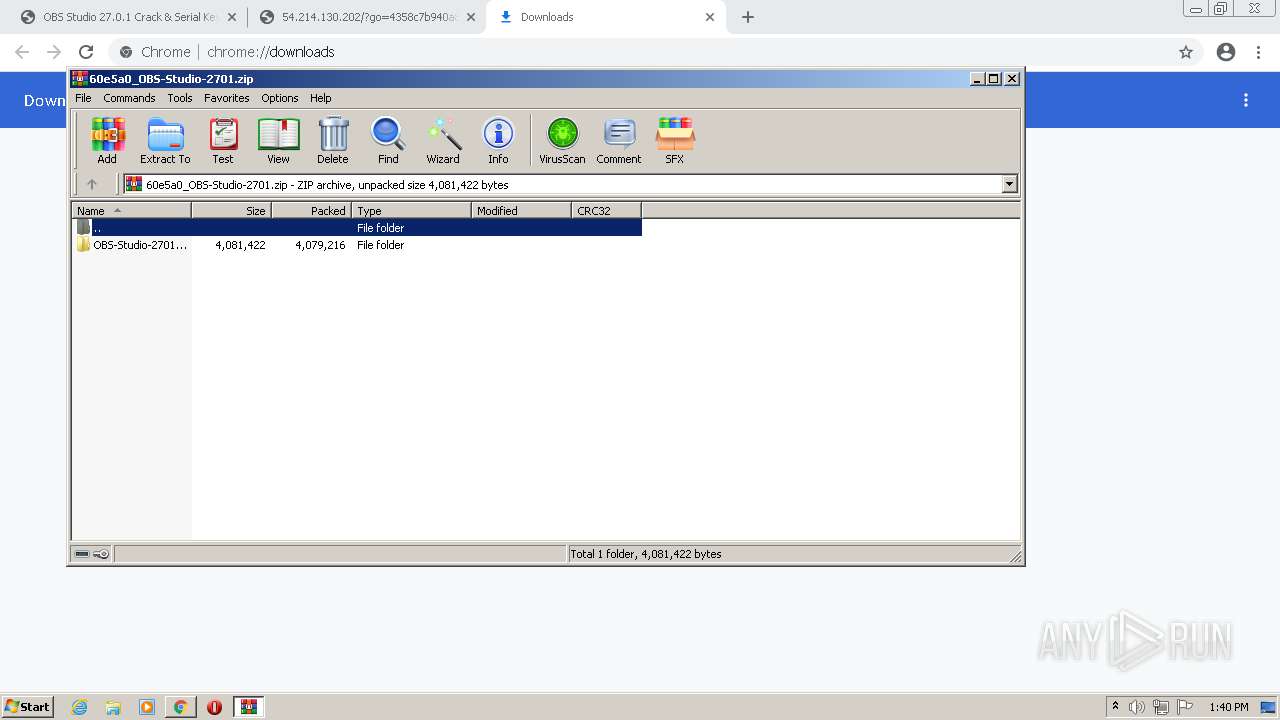Screen dimensions: 1280x720
Task: Switch to WinRAR taskbar button
Action: [249, 707]
